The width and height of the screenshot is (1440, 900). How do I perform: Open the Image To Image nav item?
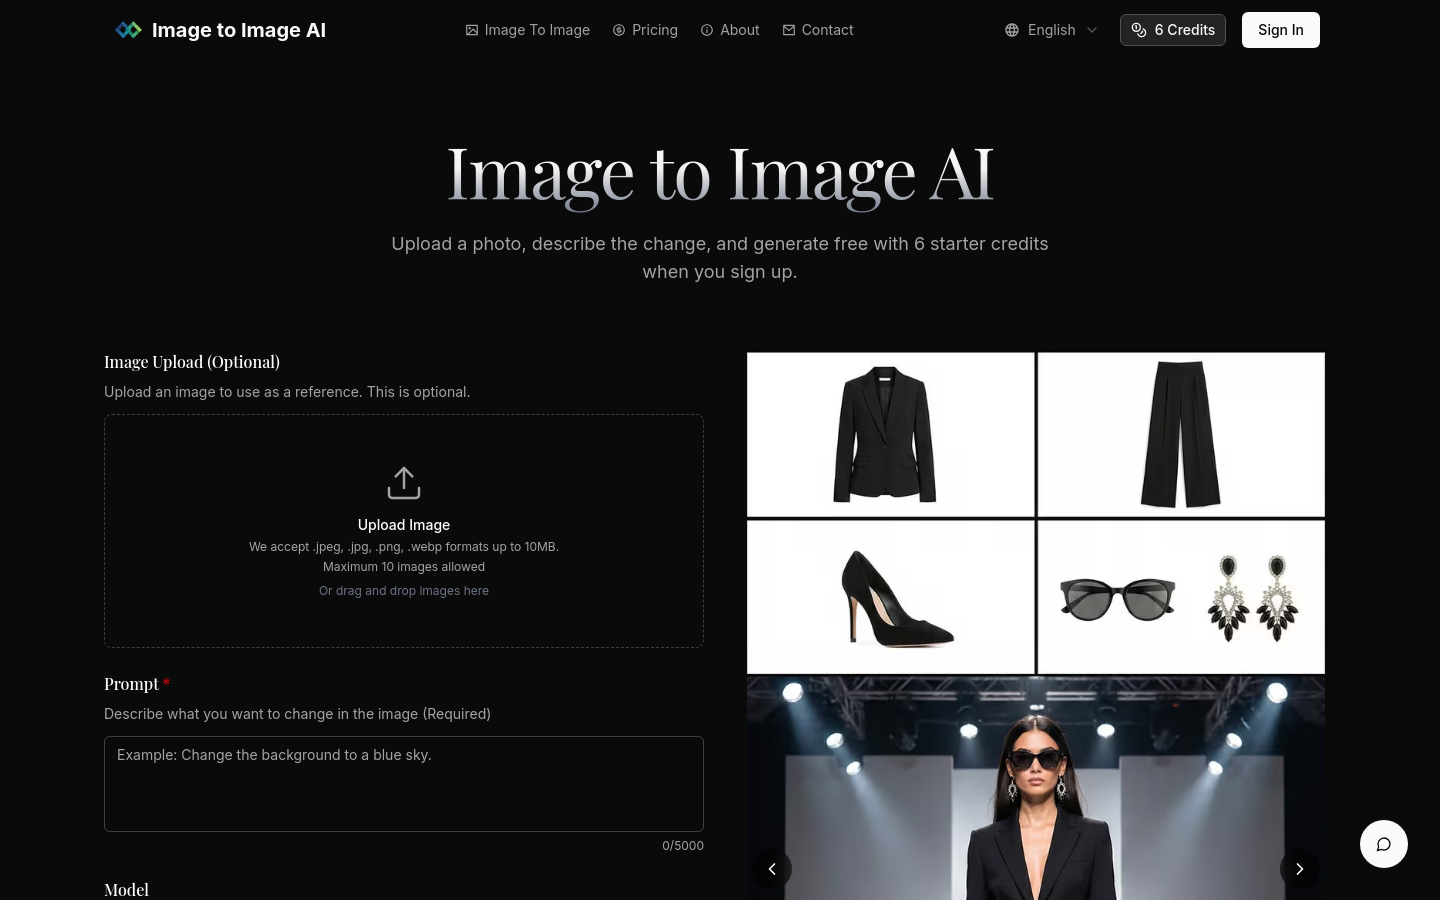coord(528,30)
